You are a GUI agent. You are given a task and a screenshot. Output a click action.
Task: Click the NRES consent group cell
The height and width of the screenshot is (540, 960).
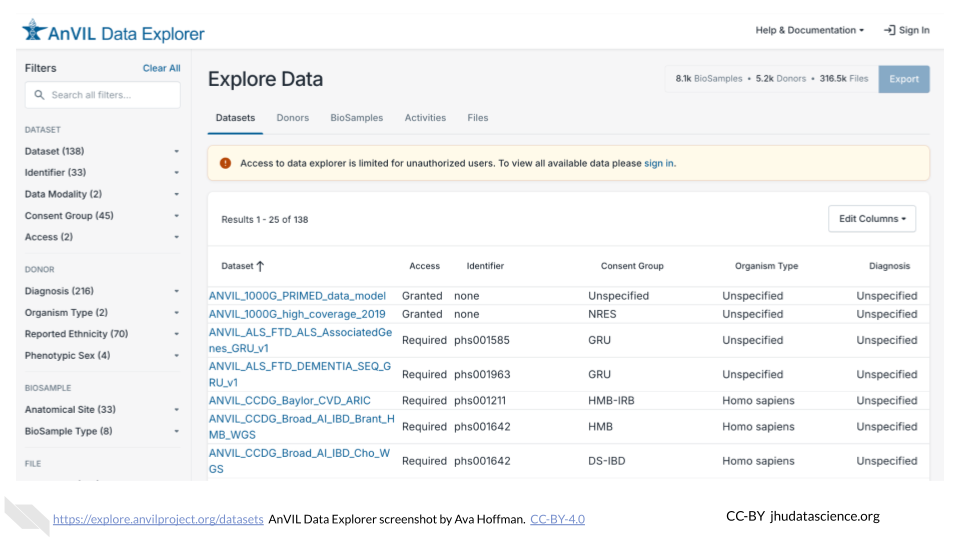(602, 314)
